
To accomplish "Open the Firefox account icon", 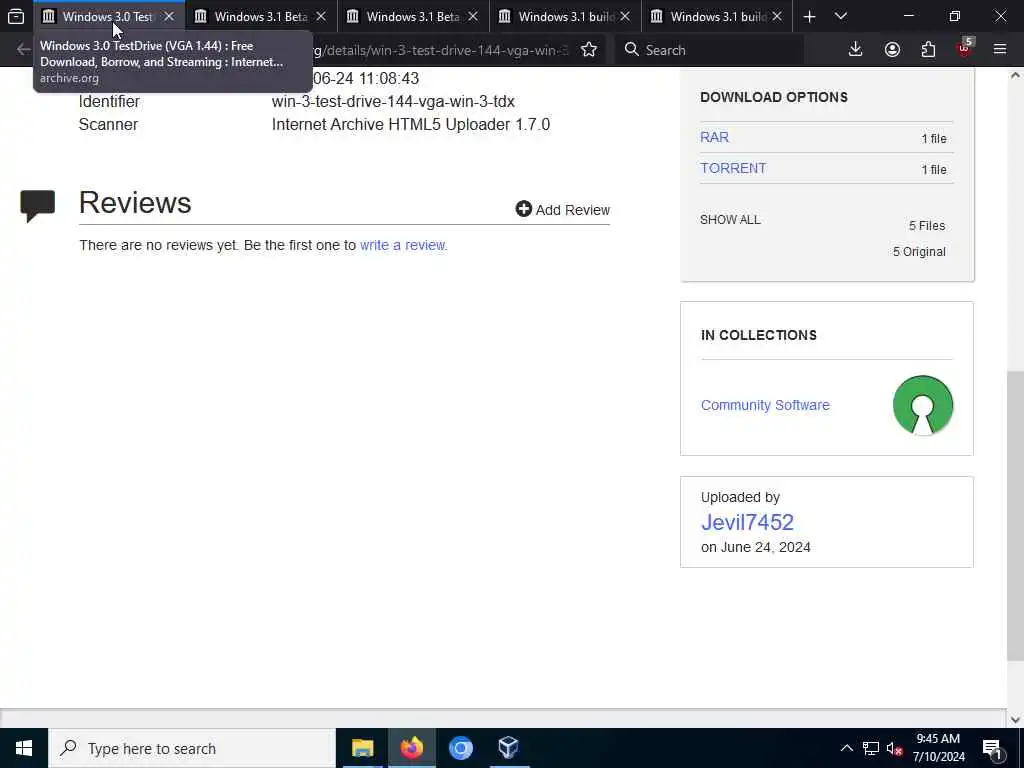I will 892,50.
